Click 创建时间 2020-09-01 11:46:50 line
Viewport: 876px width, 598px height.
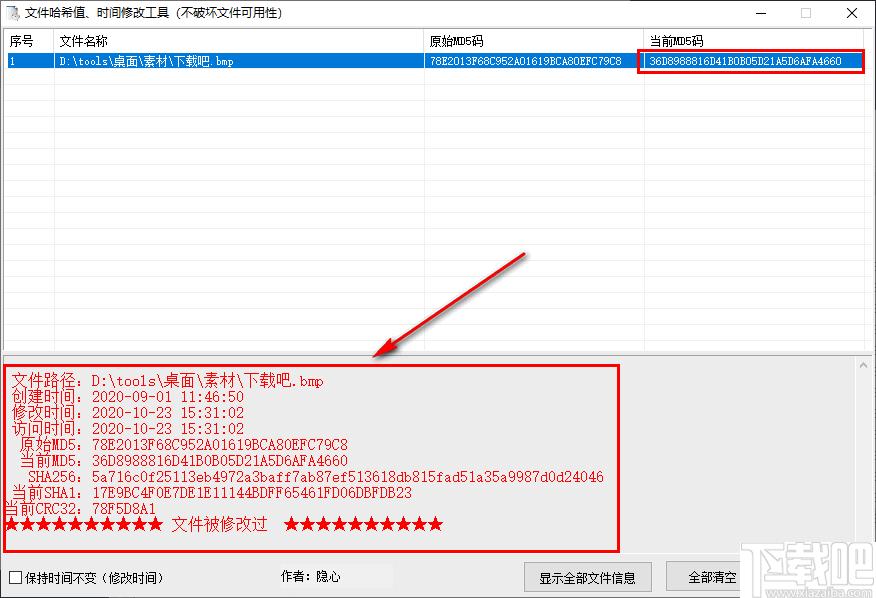[128, 397]
